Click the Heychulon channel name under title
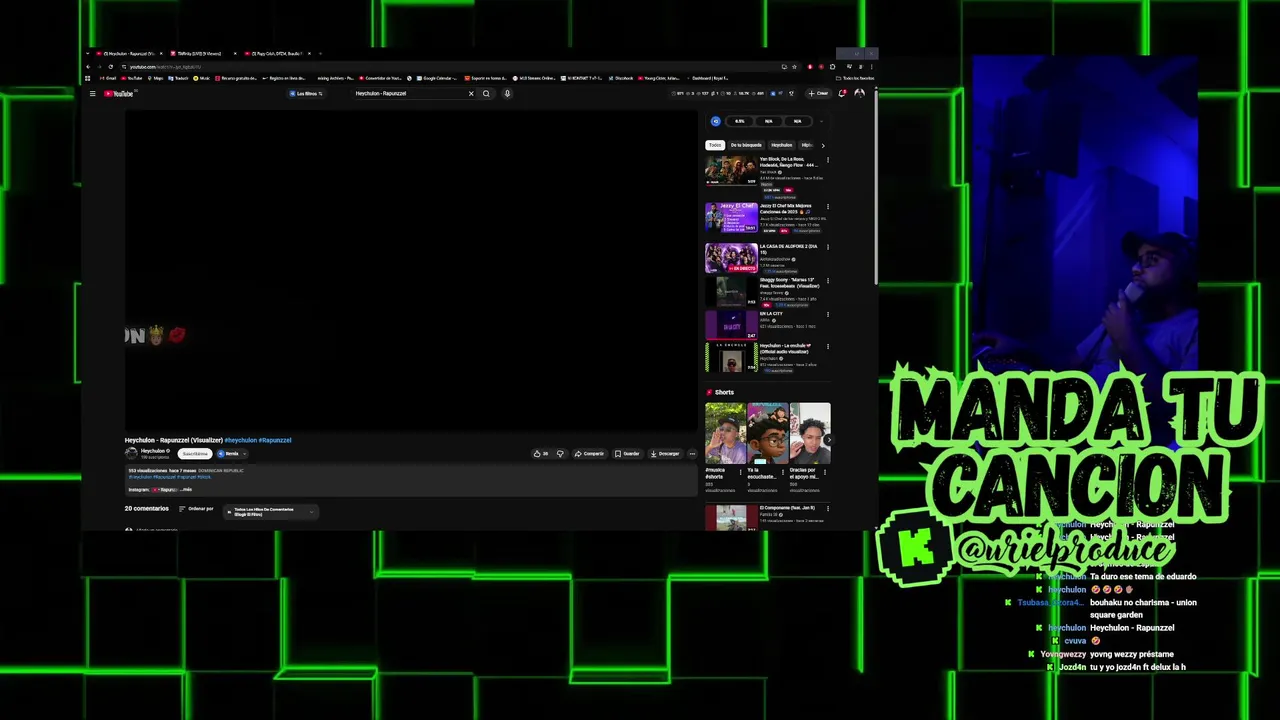Screen dimensions: 1280x720 click(x=154, y=451)
